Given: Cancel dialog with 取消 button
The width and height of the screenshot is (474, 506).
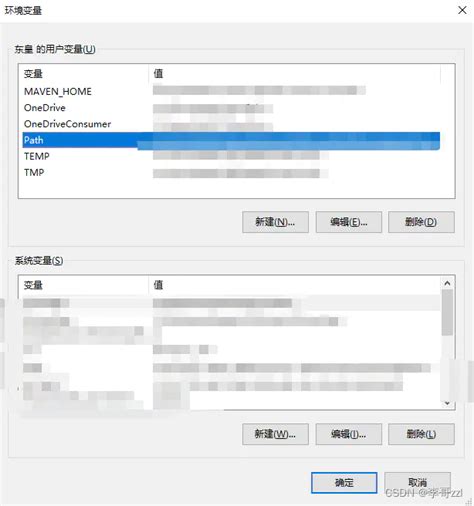Looking at the screenshot, I should 417,483.
